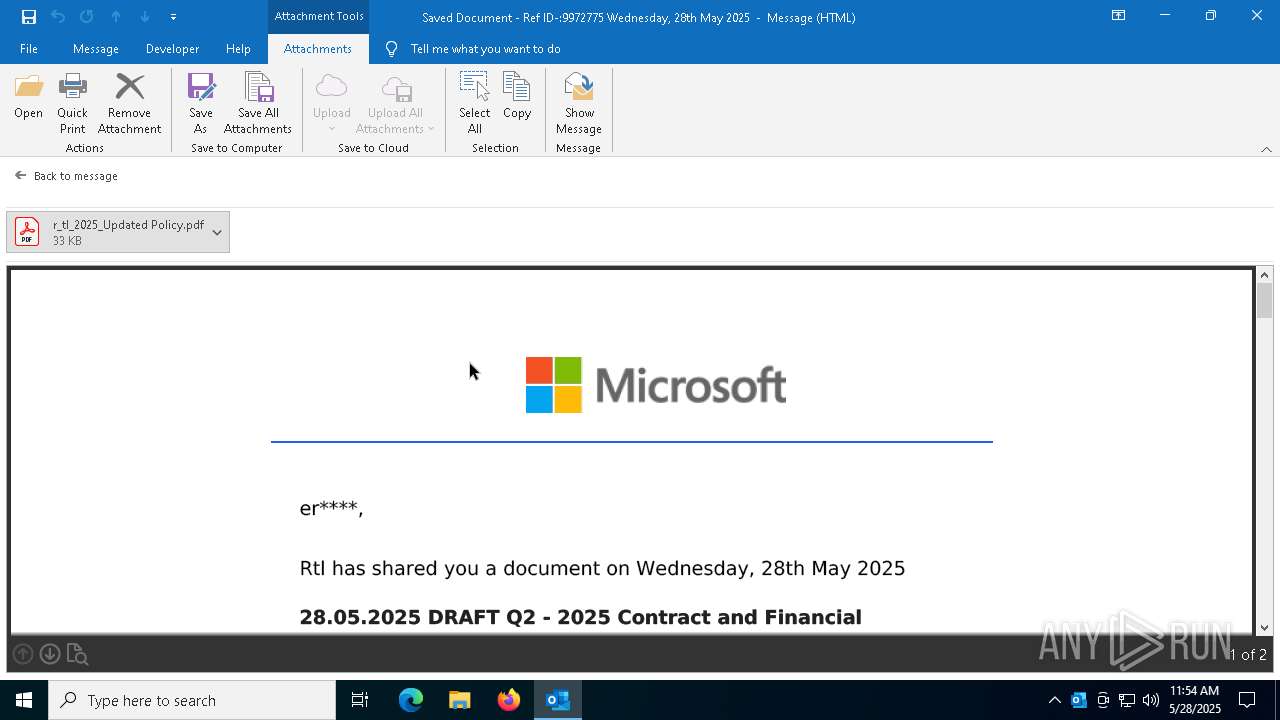
Task: Remove Attachment from the message
Action: [x=129, y=104]
